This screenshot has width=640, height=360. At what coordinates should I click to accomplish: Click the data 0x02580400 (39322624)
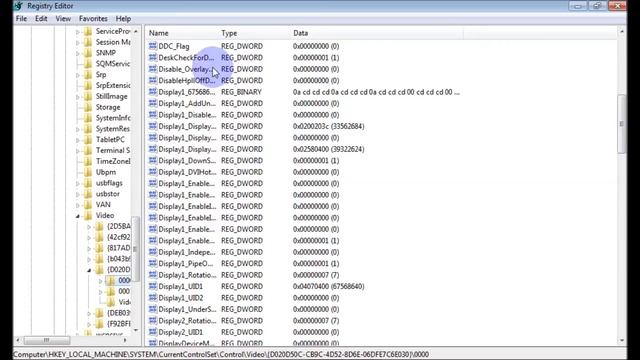click(x=328, y=149)
